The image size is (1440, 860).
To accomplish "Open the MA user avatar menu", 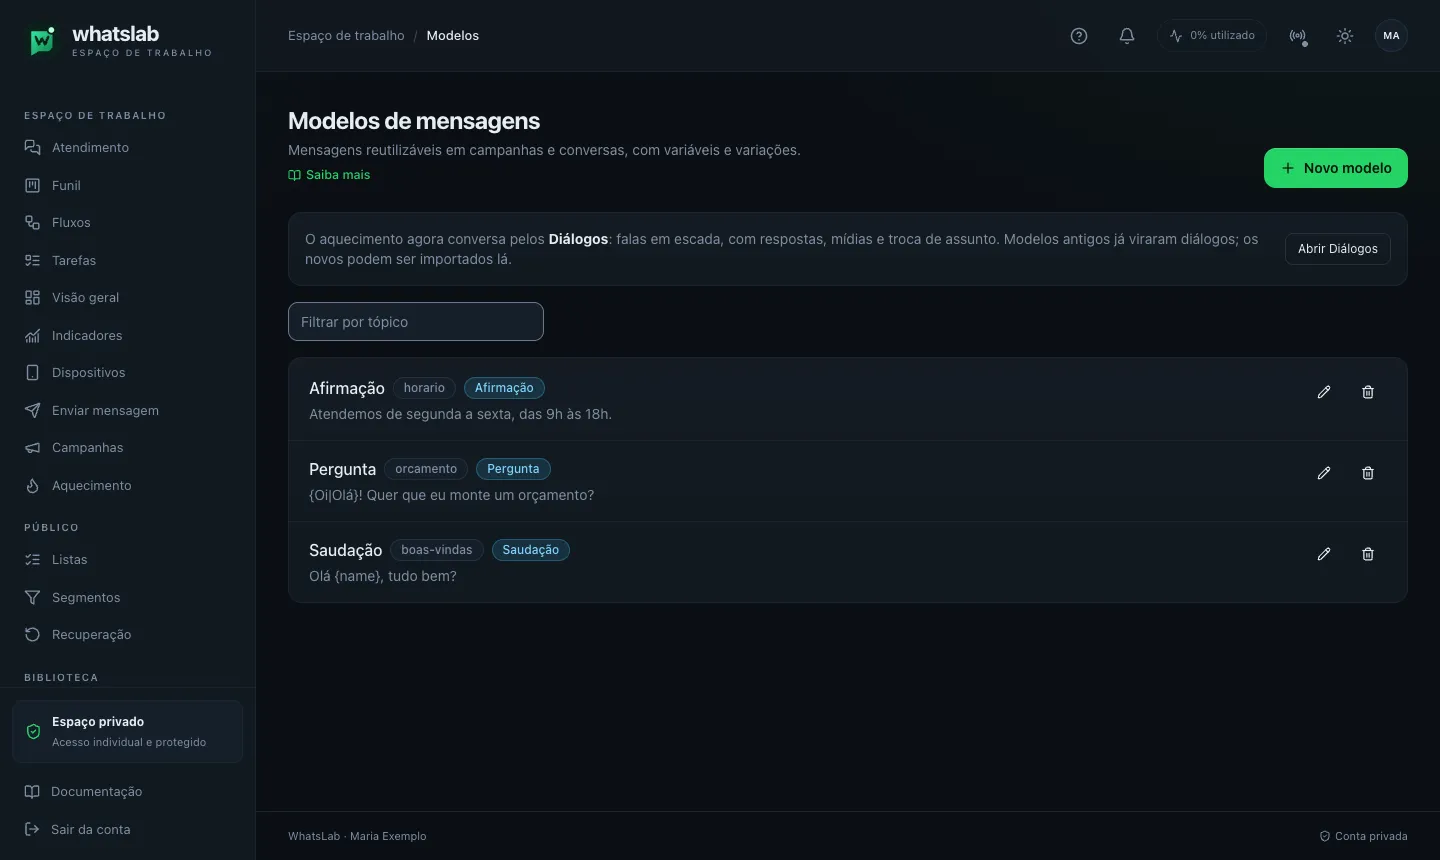I will pos(1392,36).
